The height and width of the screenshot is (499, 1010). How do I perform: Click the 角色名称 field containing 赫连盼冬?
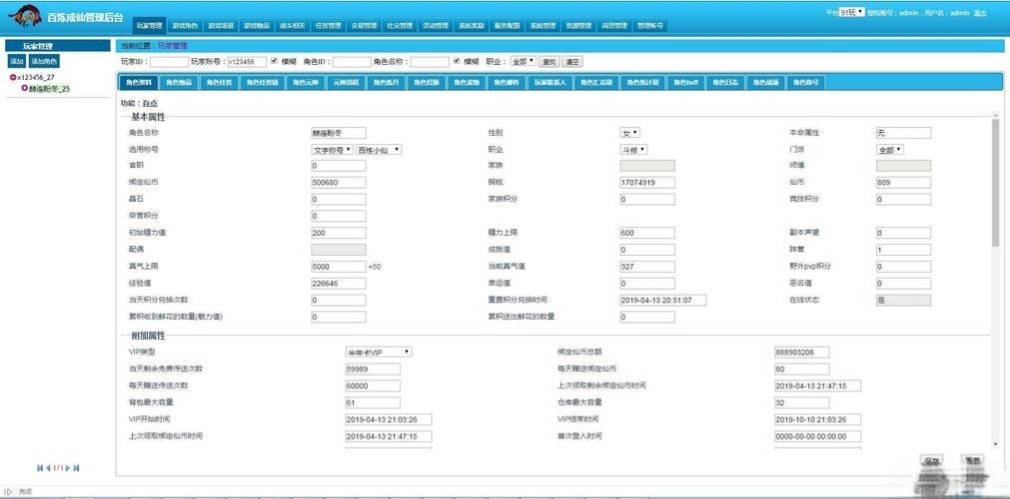[x=339, y=133]
